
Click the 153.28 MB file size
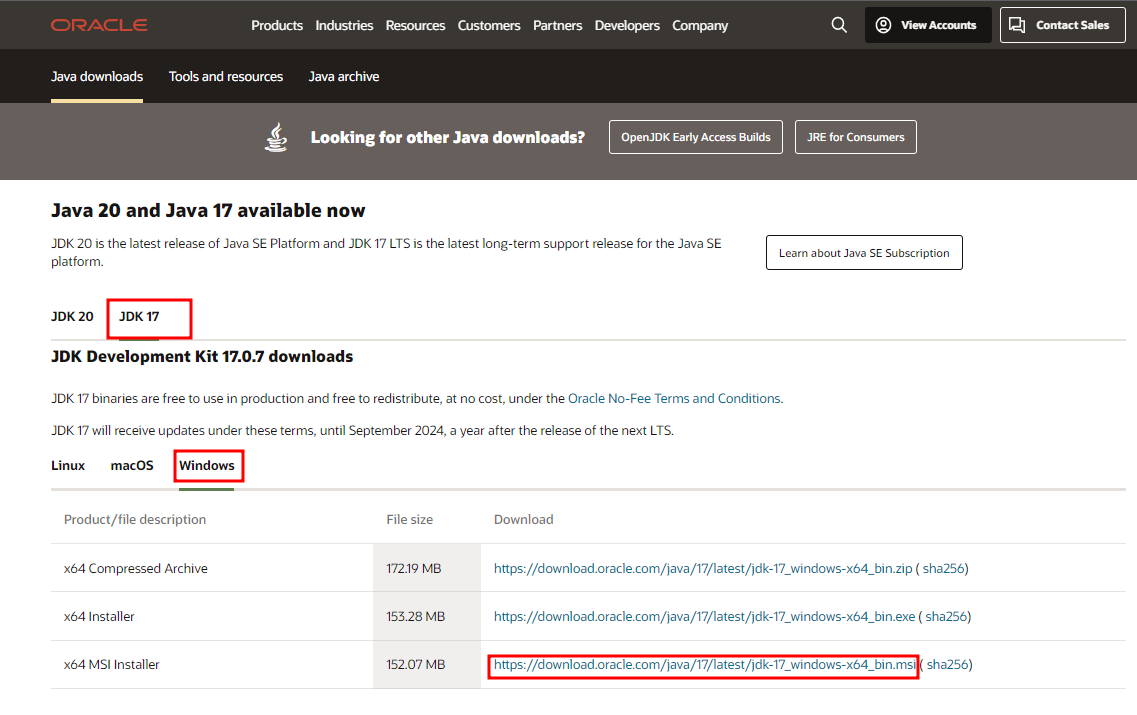click(415, 616)
